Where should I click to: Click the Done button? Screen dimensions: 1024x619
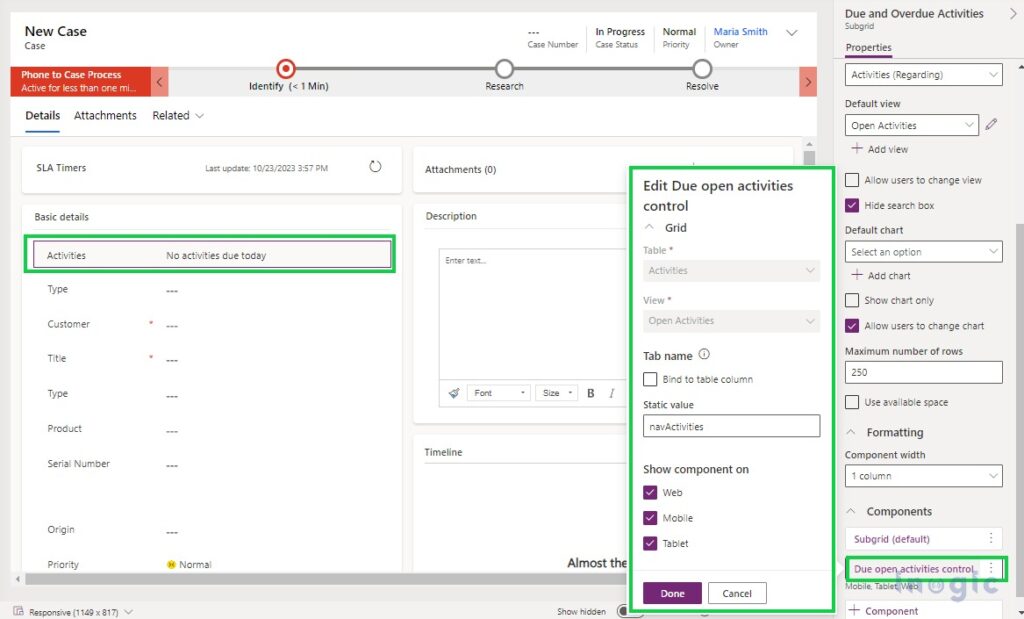[x=671, y=592]
